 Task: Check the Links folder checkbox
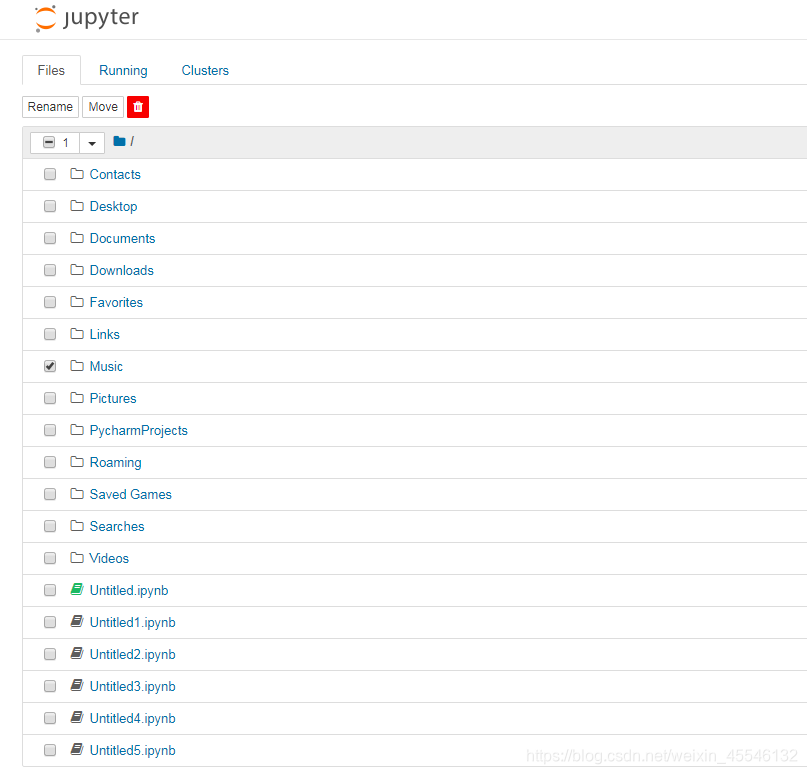pos(50,335)
